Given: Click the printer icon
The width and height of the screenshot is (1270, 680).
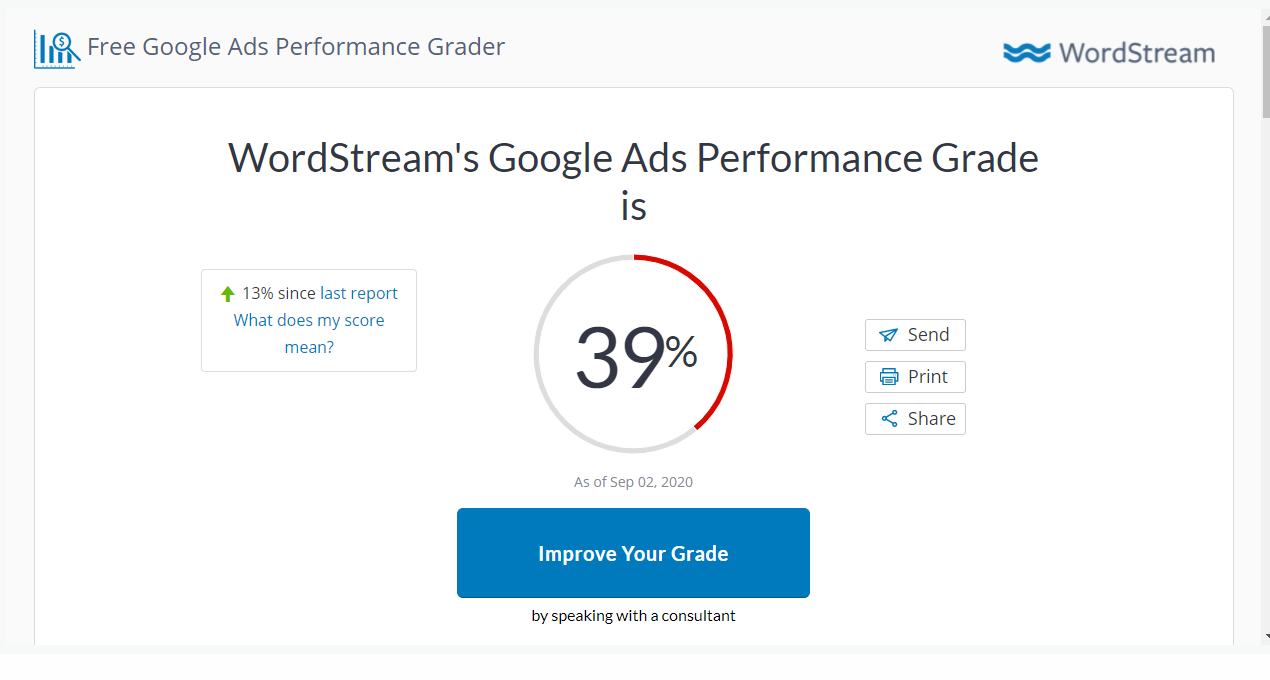Looking at the screenshot, I should [x=888, y=377].
